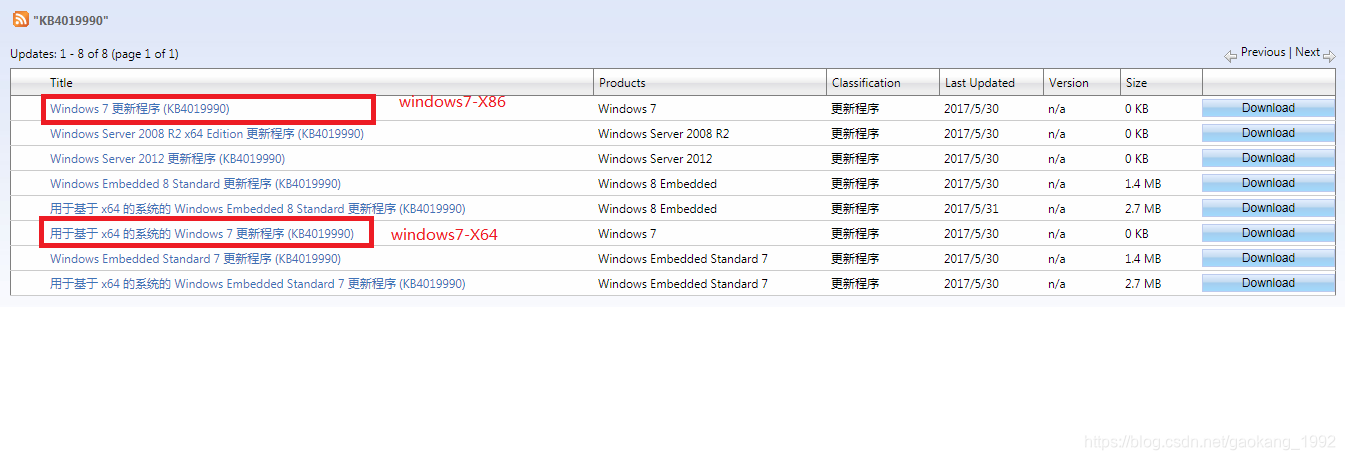Sort by the Products column header
Viewport: 1345px width, 460px height.
pyautogui.click(x=622, y=83)
